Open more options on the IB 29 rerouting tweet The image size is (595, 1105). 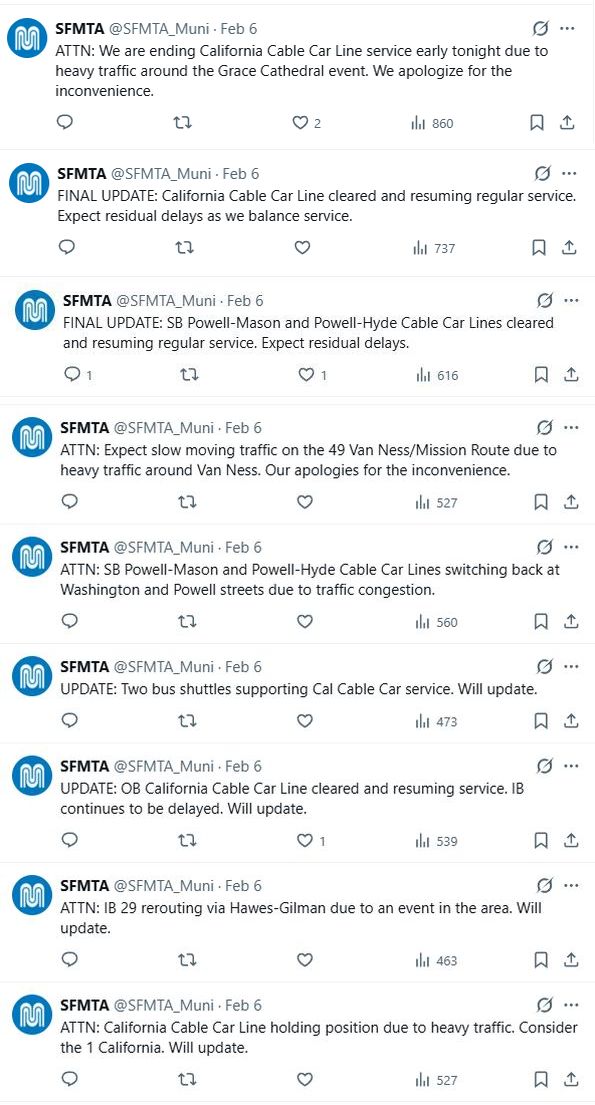coord(571,884)
